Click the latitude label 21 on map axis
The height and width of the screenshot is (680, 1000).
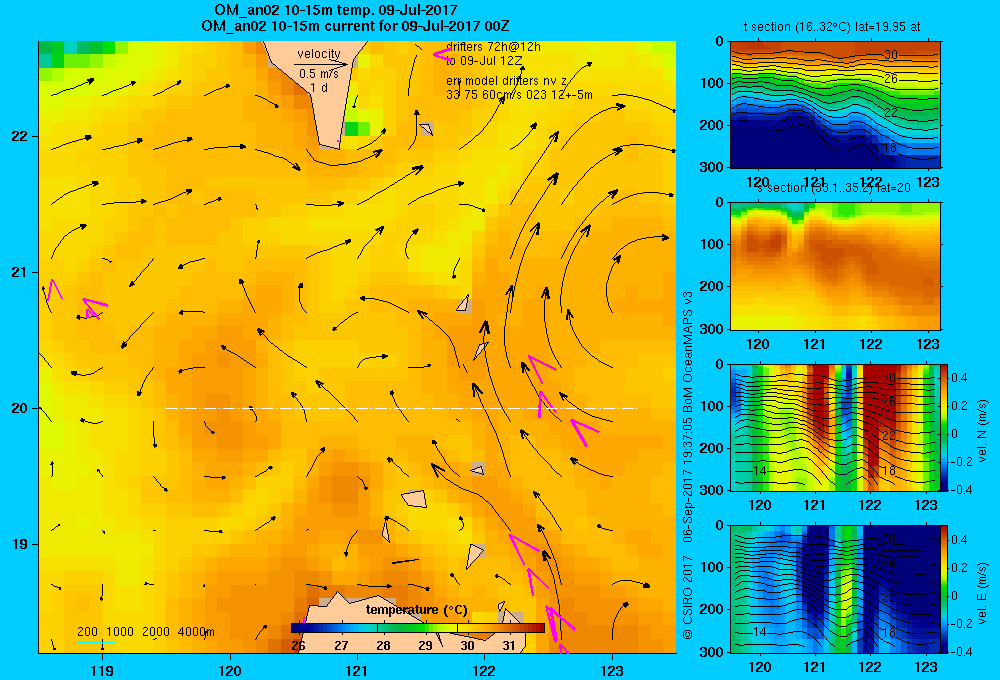[19, 272]
